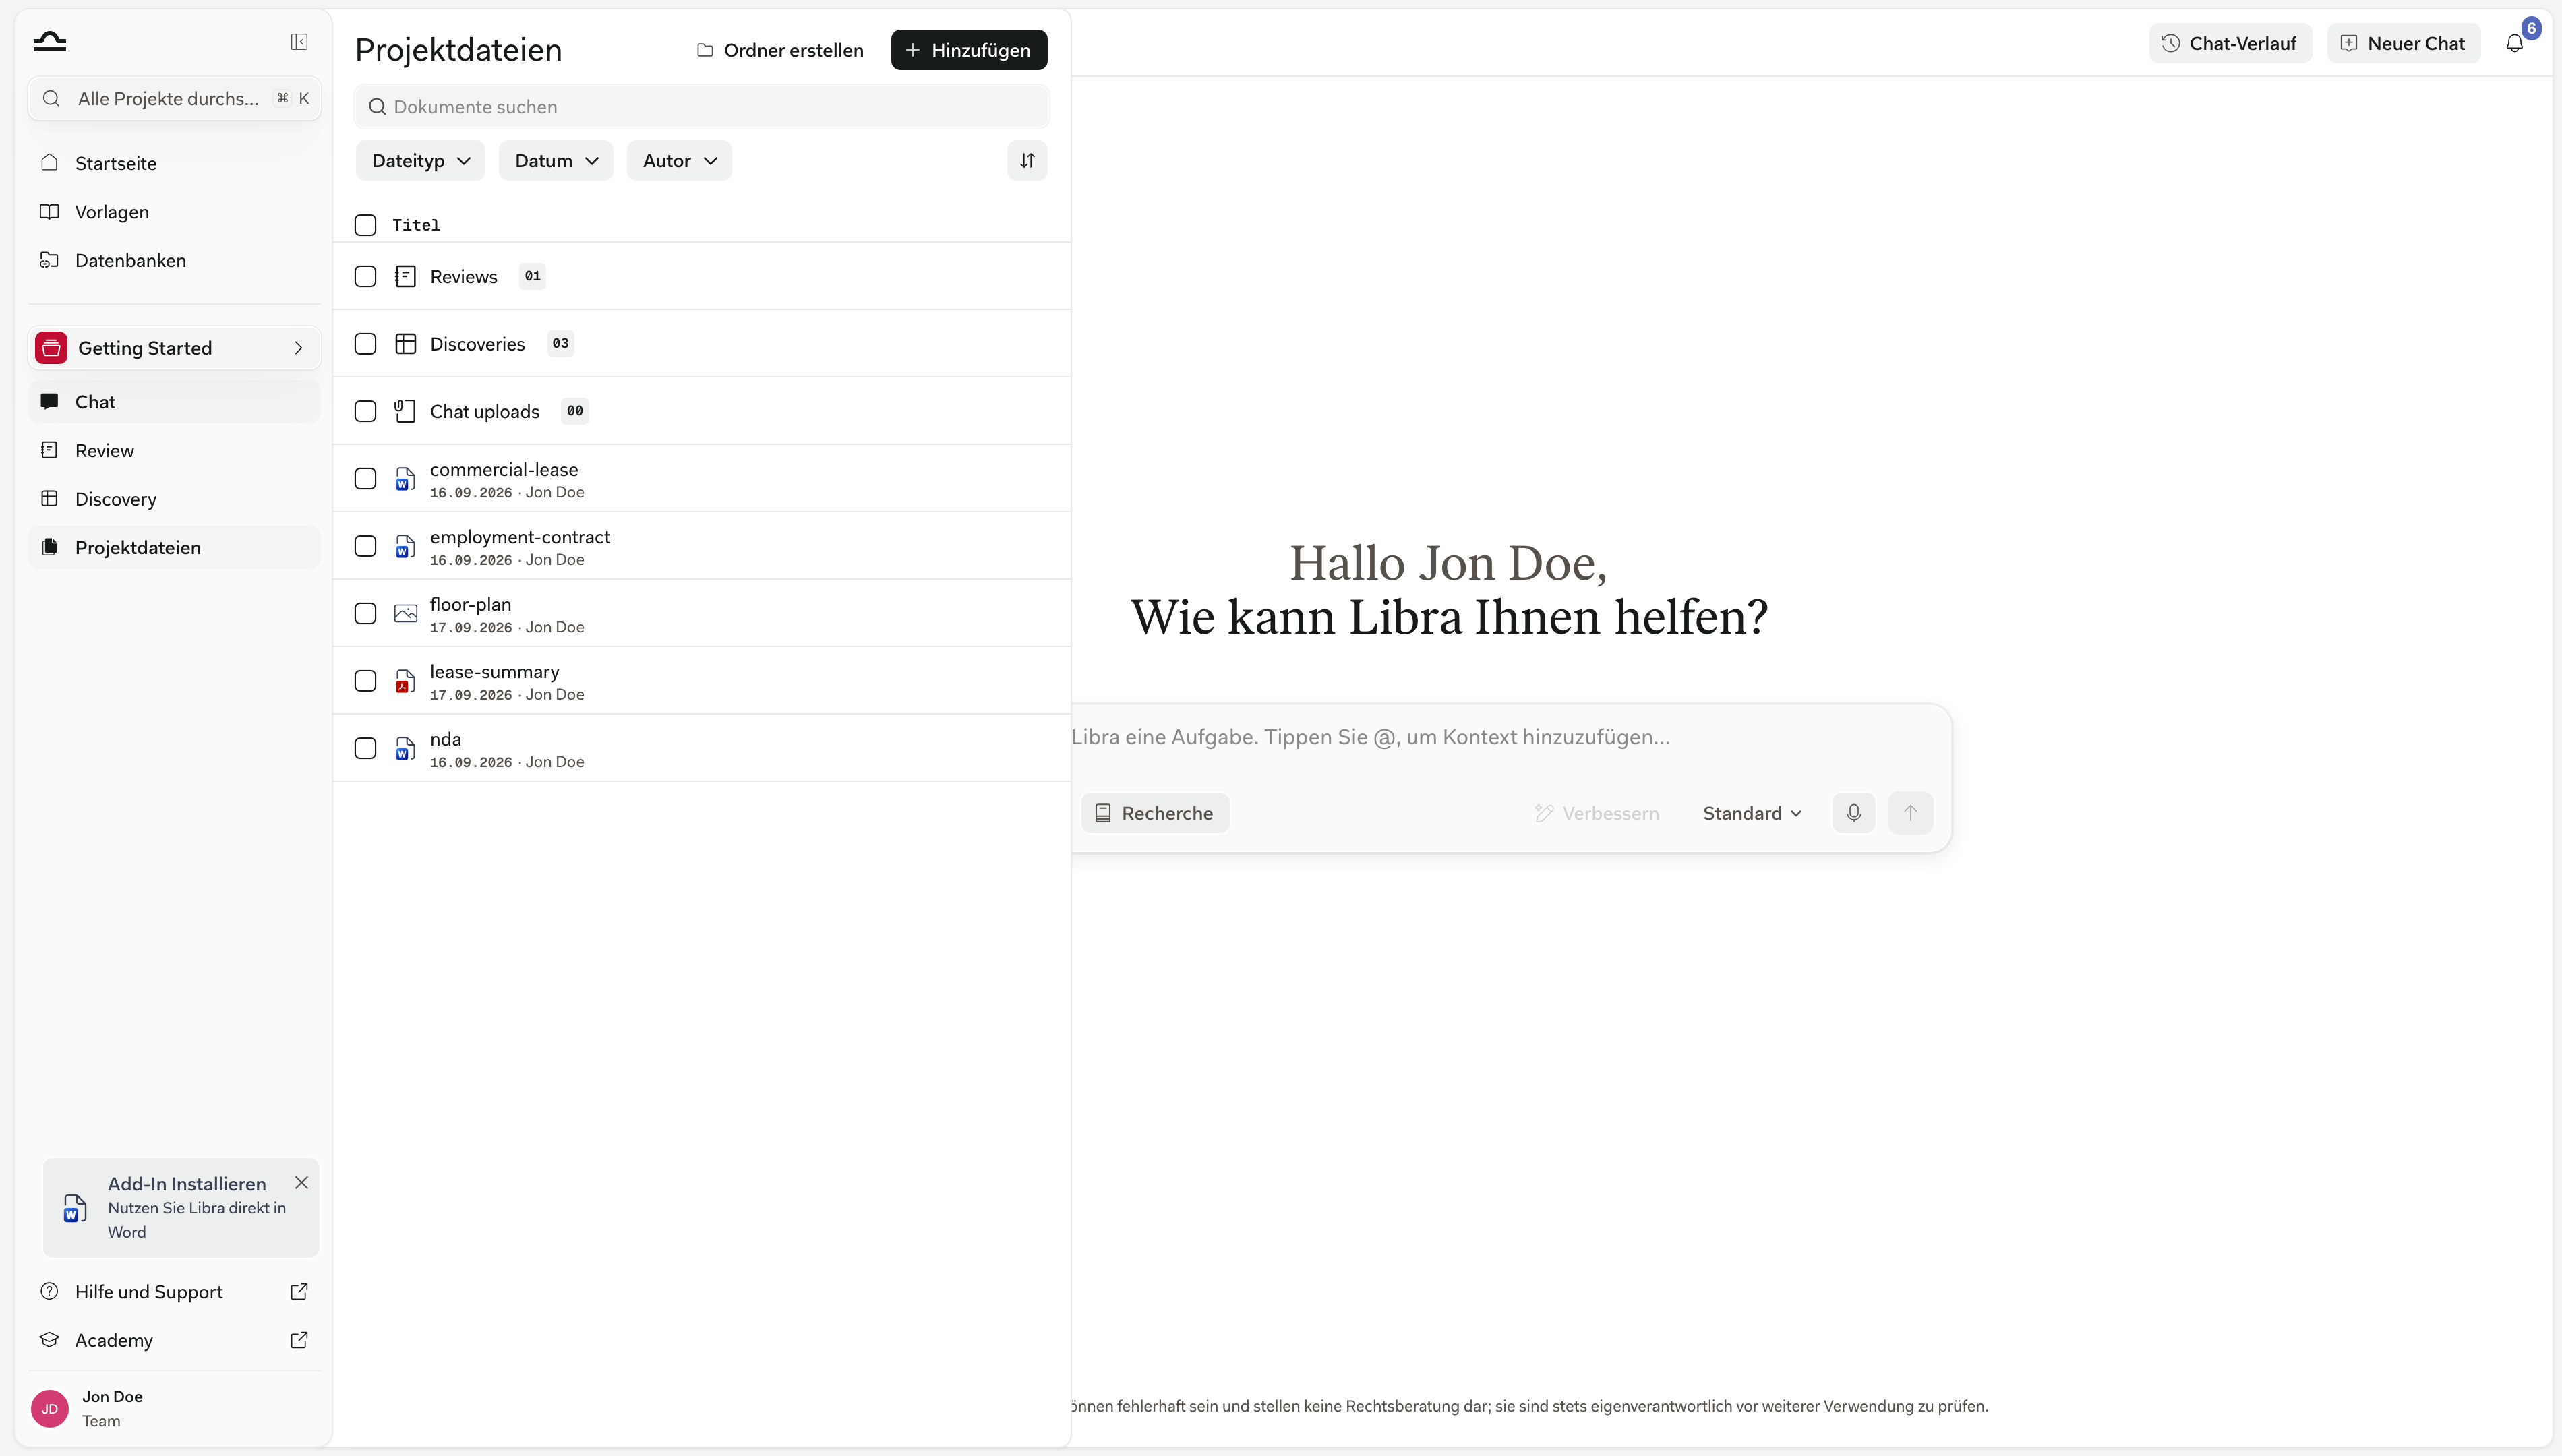Click the Alle Projekte durchsuchen search box
This screenshot has width=2562, height=1456.
pyautogui.click(x=175, y=98)
